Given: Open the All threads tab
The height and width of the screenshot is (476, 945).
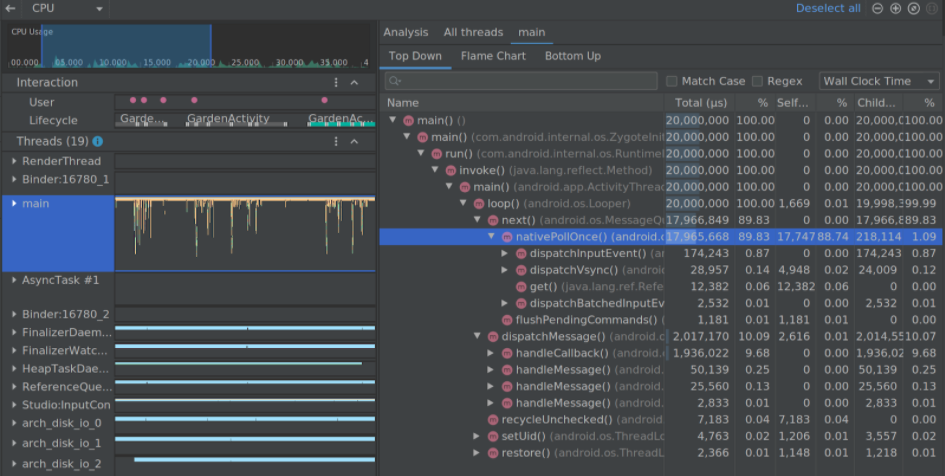Looking at the screenshot, I should [473, 33].
